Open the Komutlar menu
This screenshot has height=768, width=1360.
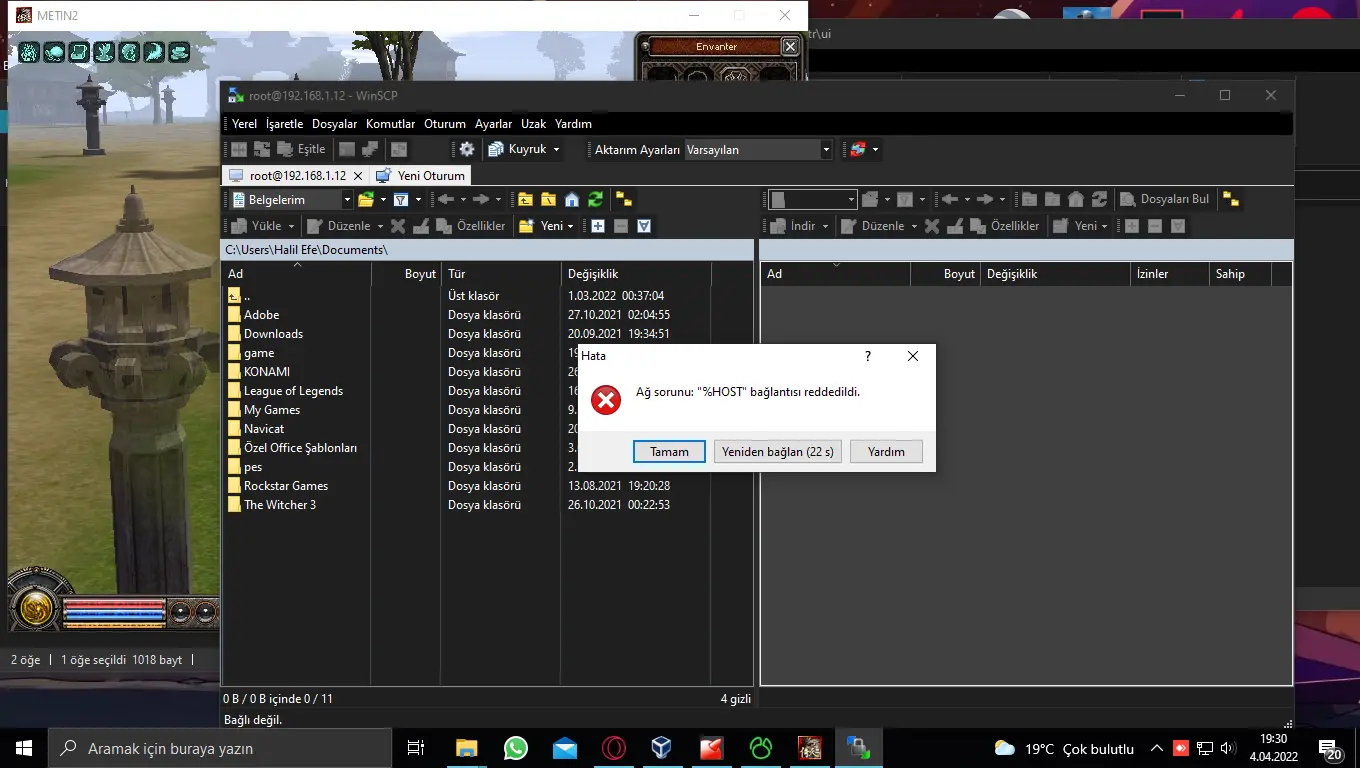(390, 124)
